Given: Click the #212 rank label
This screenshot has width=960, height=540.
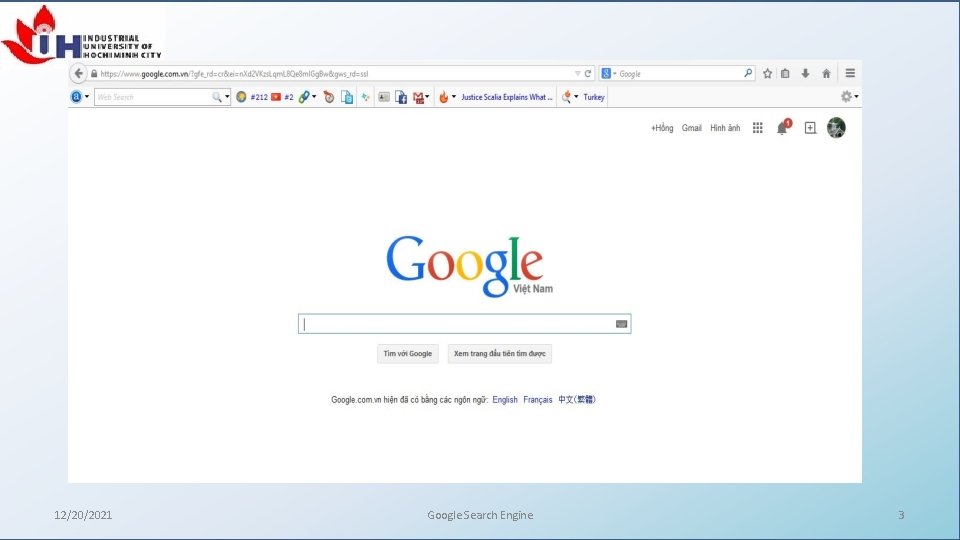Looking at the screenshot, I should [259, 97].
